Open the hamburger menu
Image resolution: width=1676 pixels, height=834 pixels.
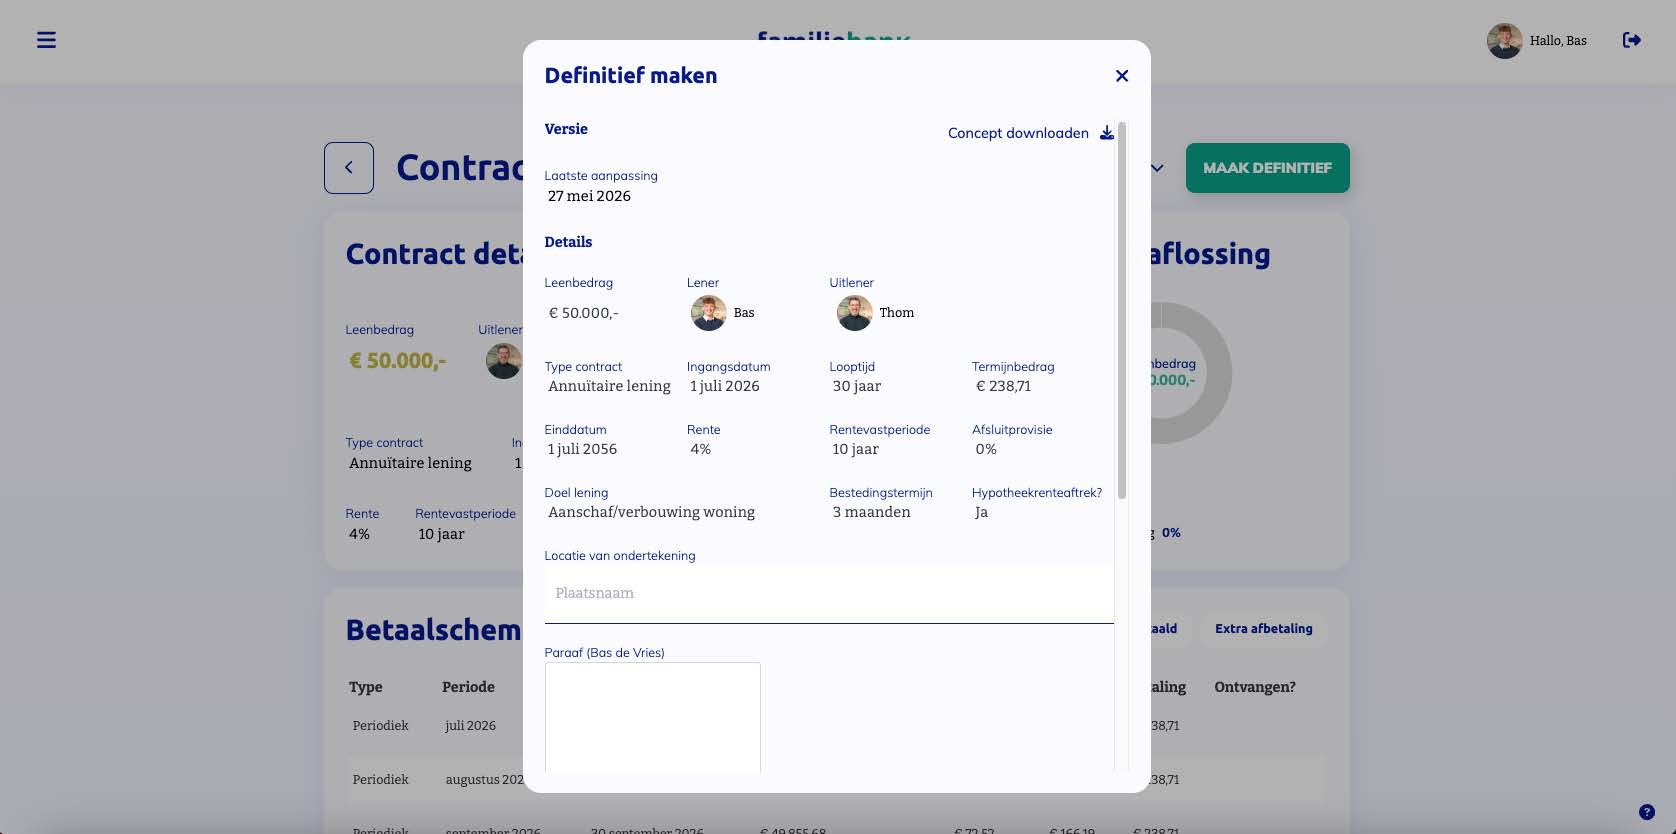tap(46, 40)
